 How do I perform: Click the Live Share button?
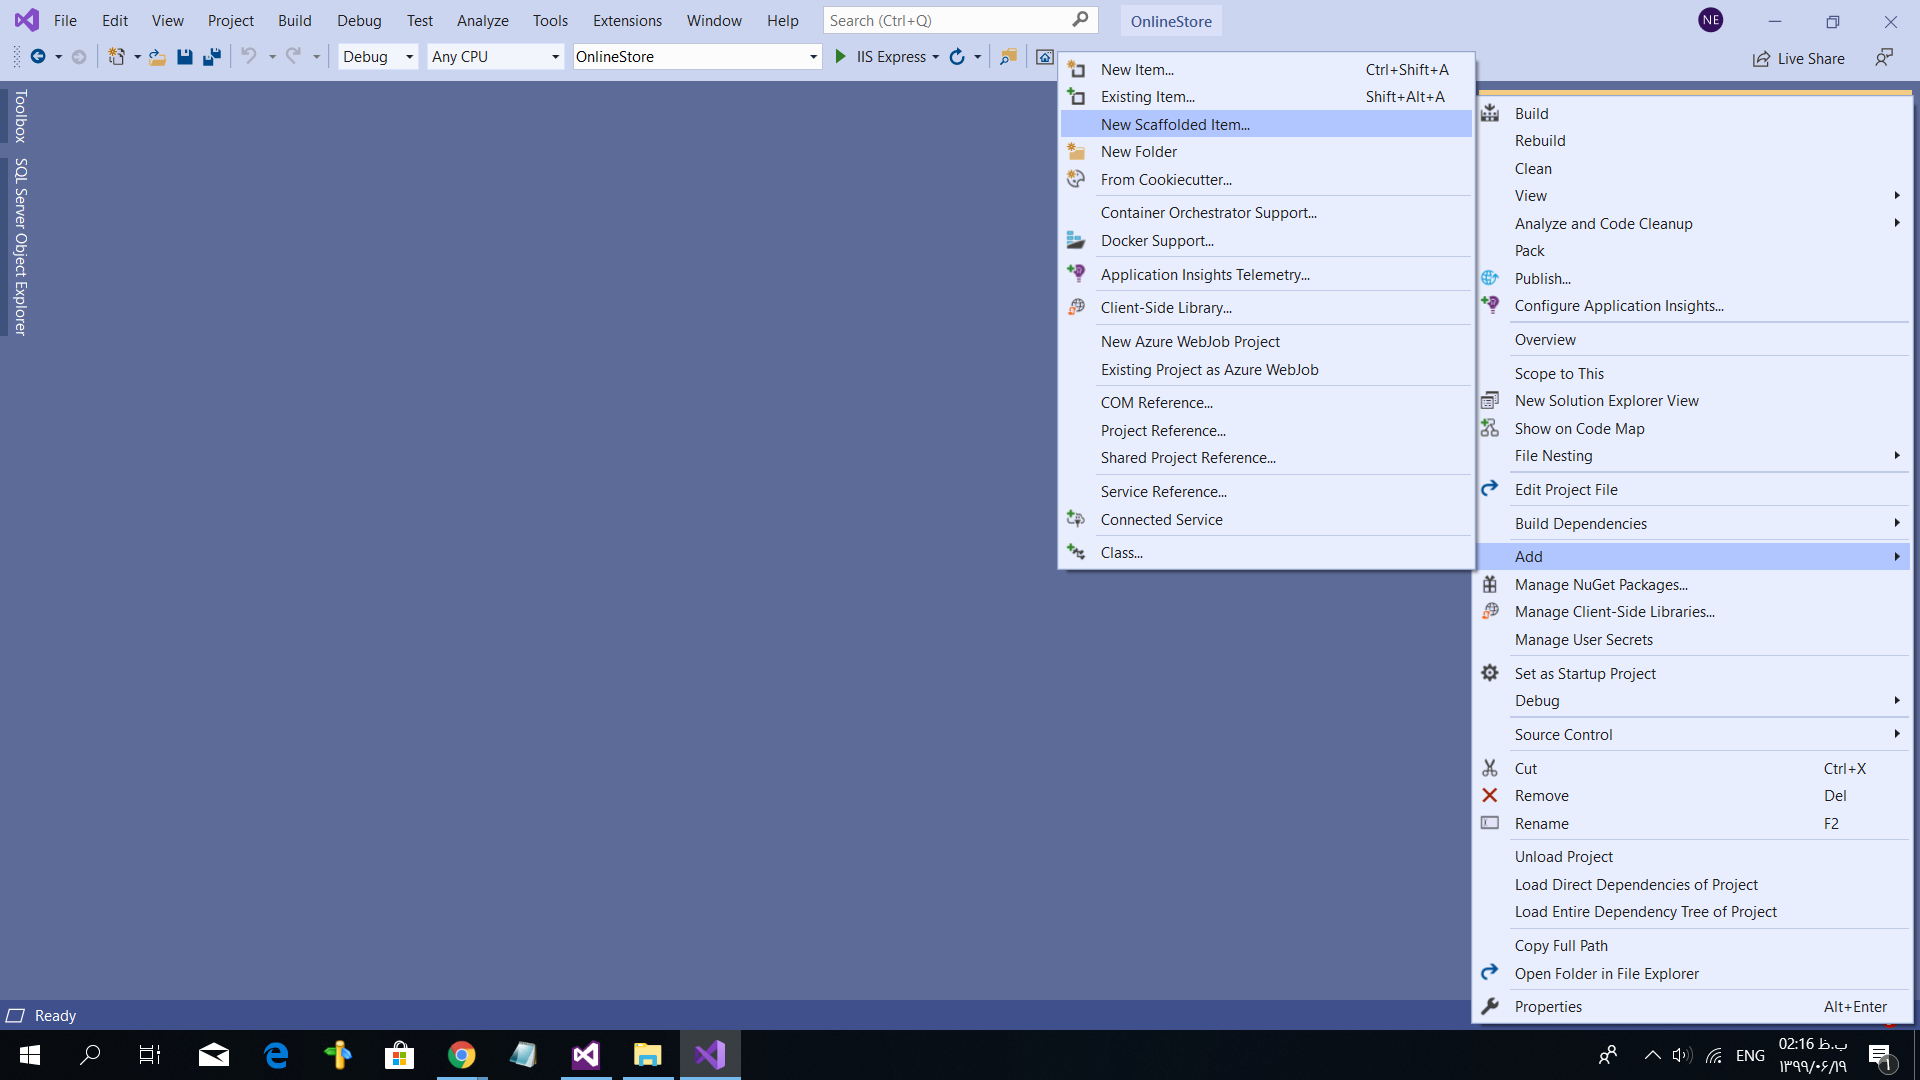click(x=1798, y=59)
